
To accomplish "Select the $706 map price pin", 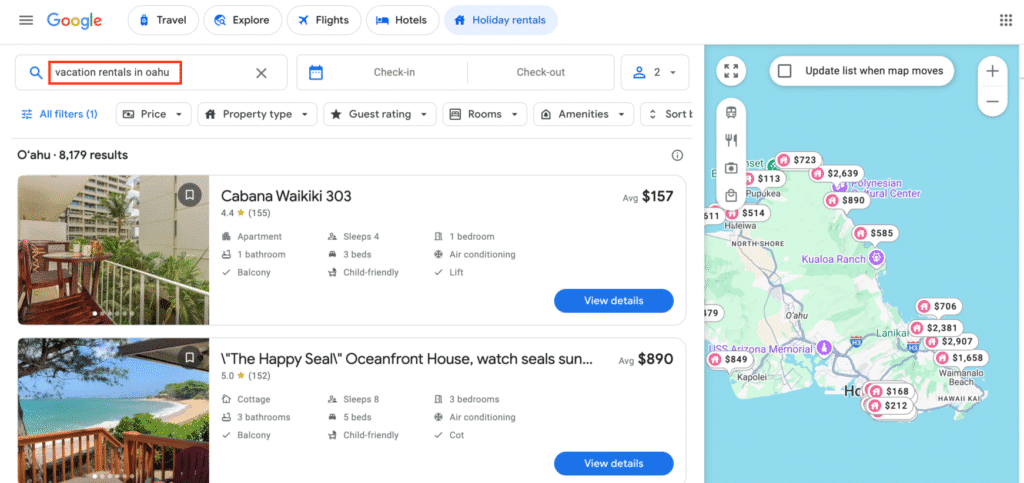I will click(x=938, y=306).
